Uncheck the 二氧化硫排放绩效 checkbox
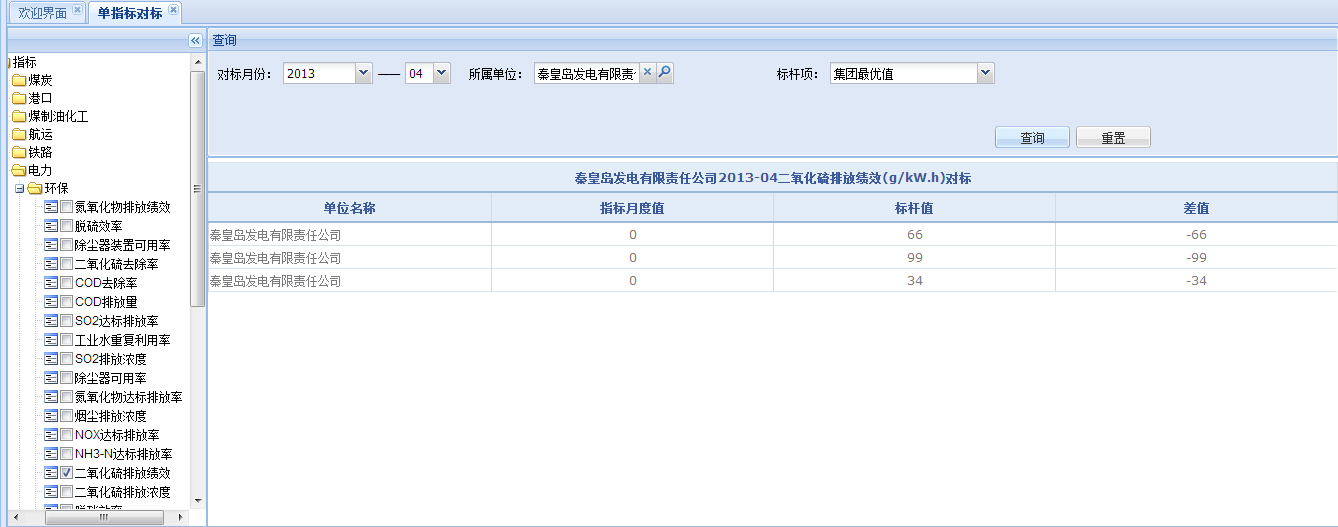The height and width of the screenshot is (527, 1338). [66, 473]
